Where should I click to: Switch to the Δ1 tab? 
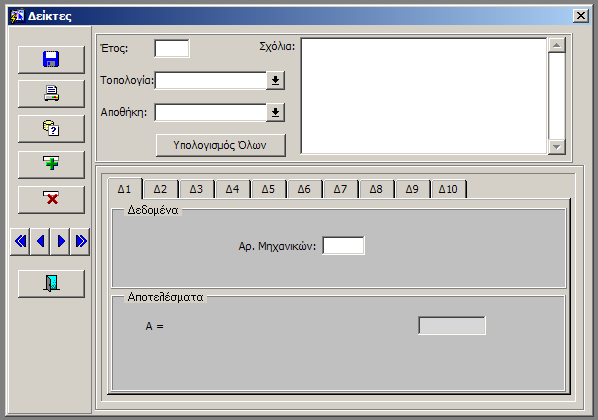pyautogui.click(x=125, y=188)
